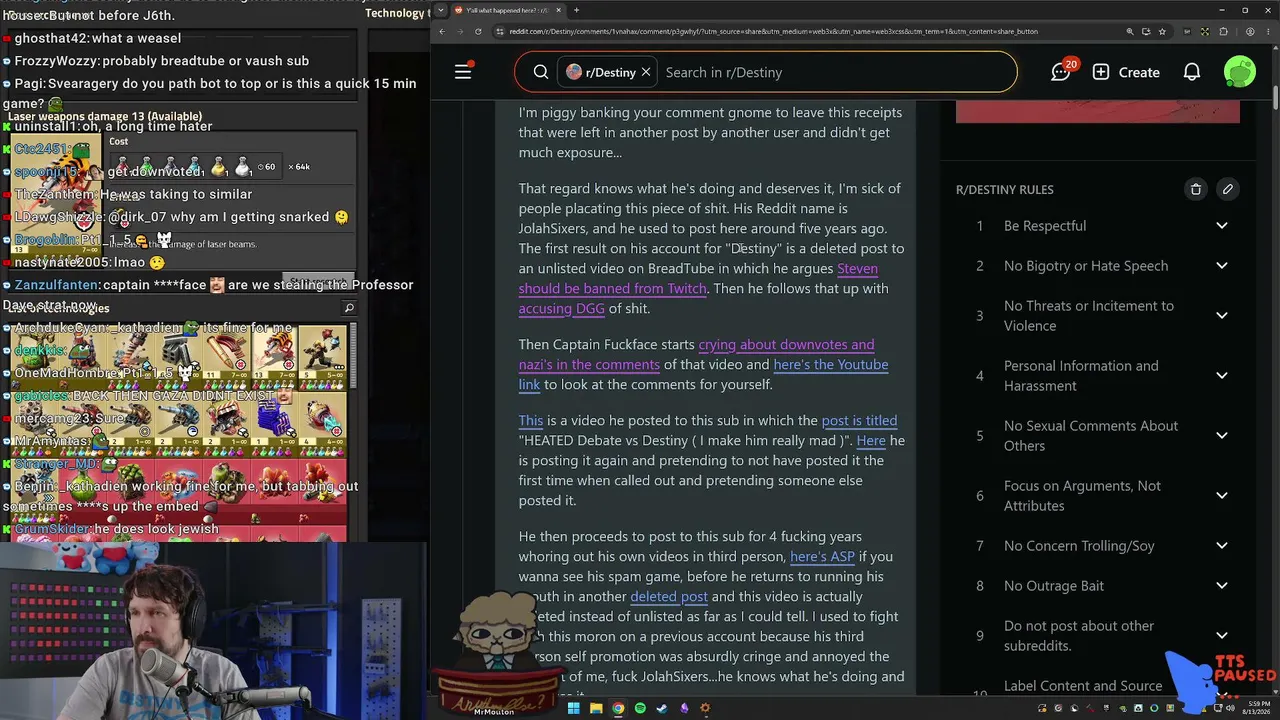Expand the No Bigotry or Hate Speech rule
Viewport: 1280px width, 720px height.
pos(1221,266)
